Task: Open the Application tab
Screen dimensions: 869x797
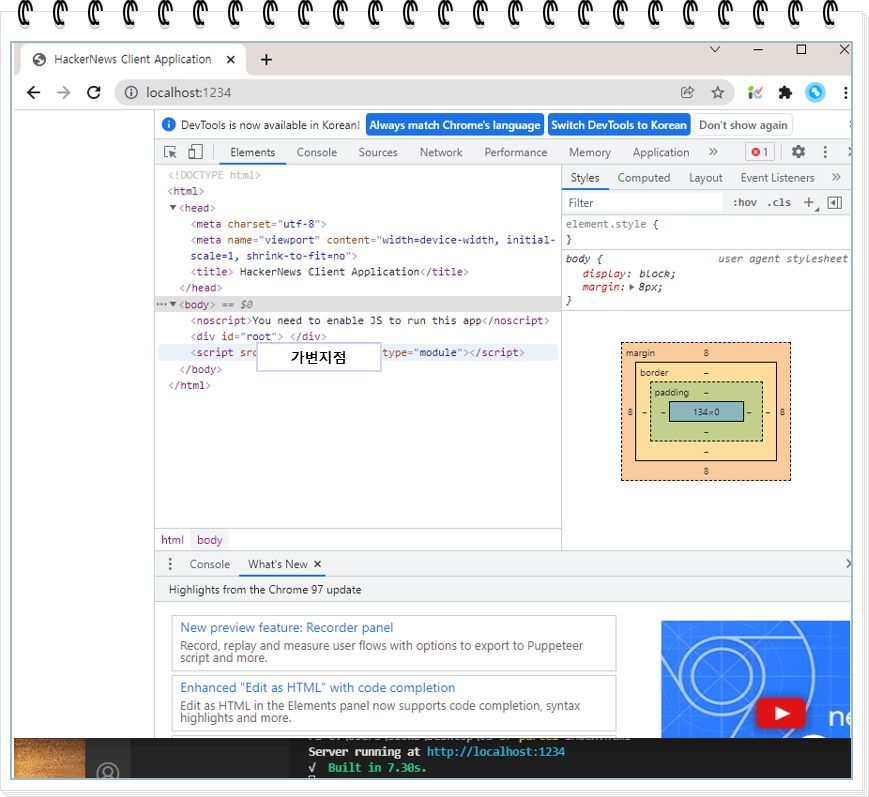Action: [x=661, y=152]
